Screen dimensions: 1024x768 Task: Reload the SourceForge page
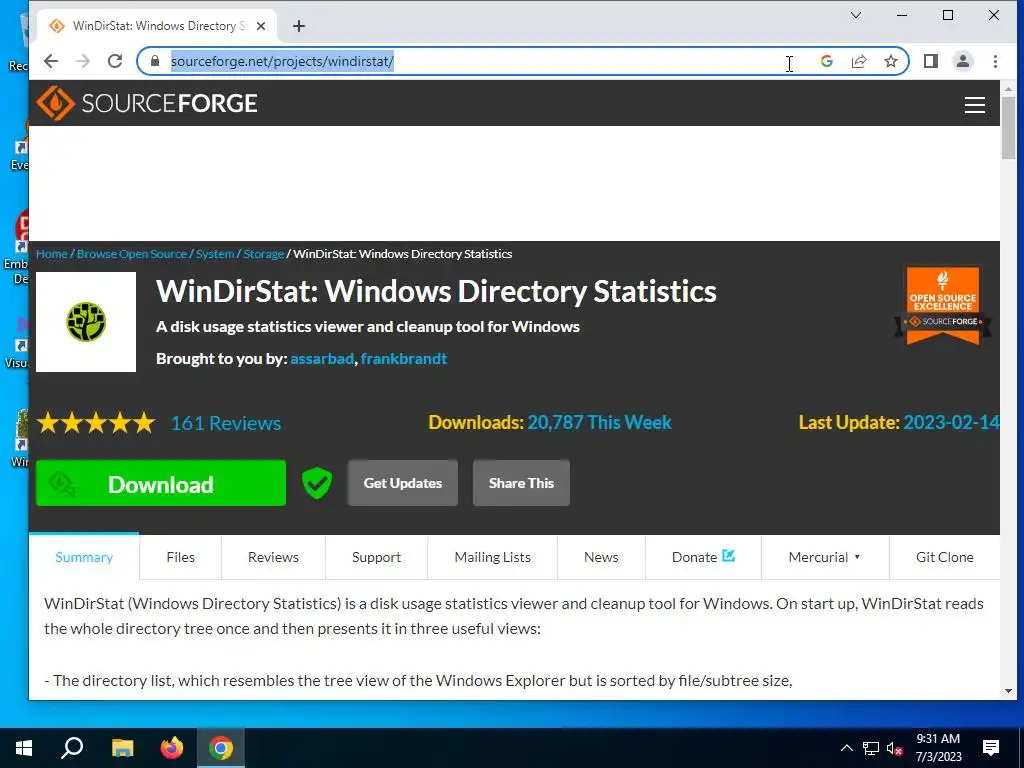tap(115, 61)
